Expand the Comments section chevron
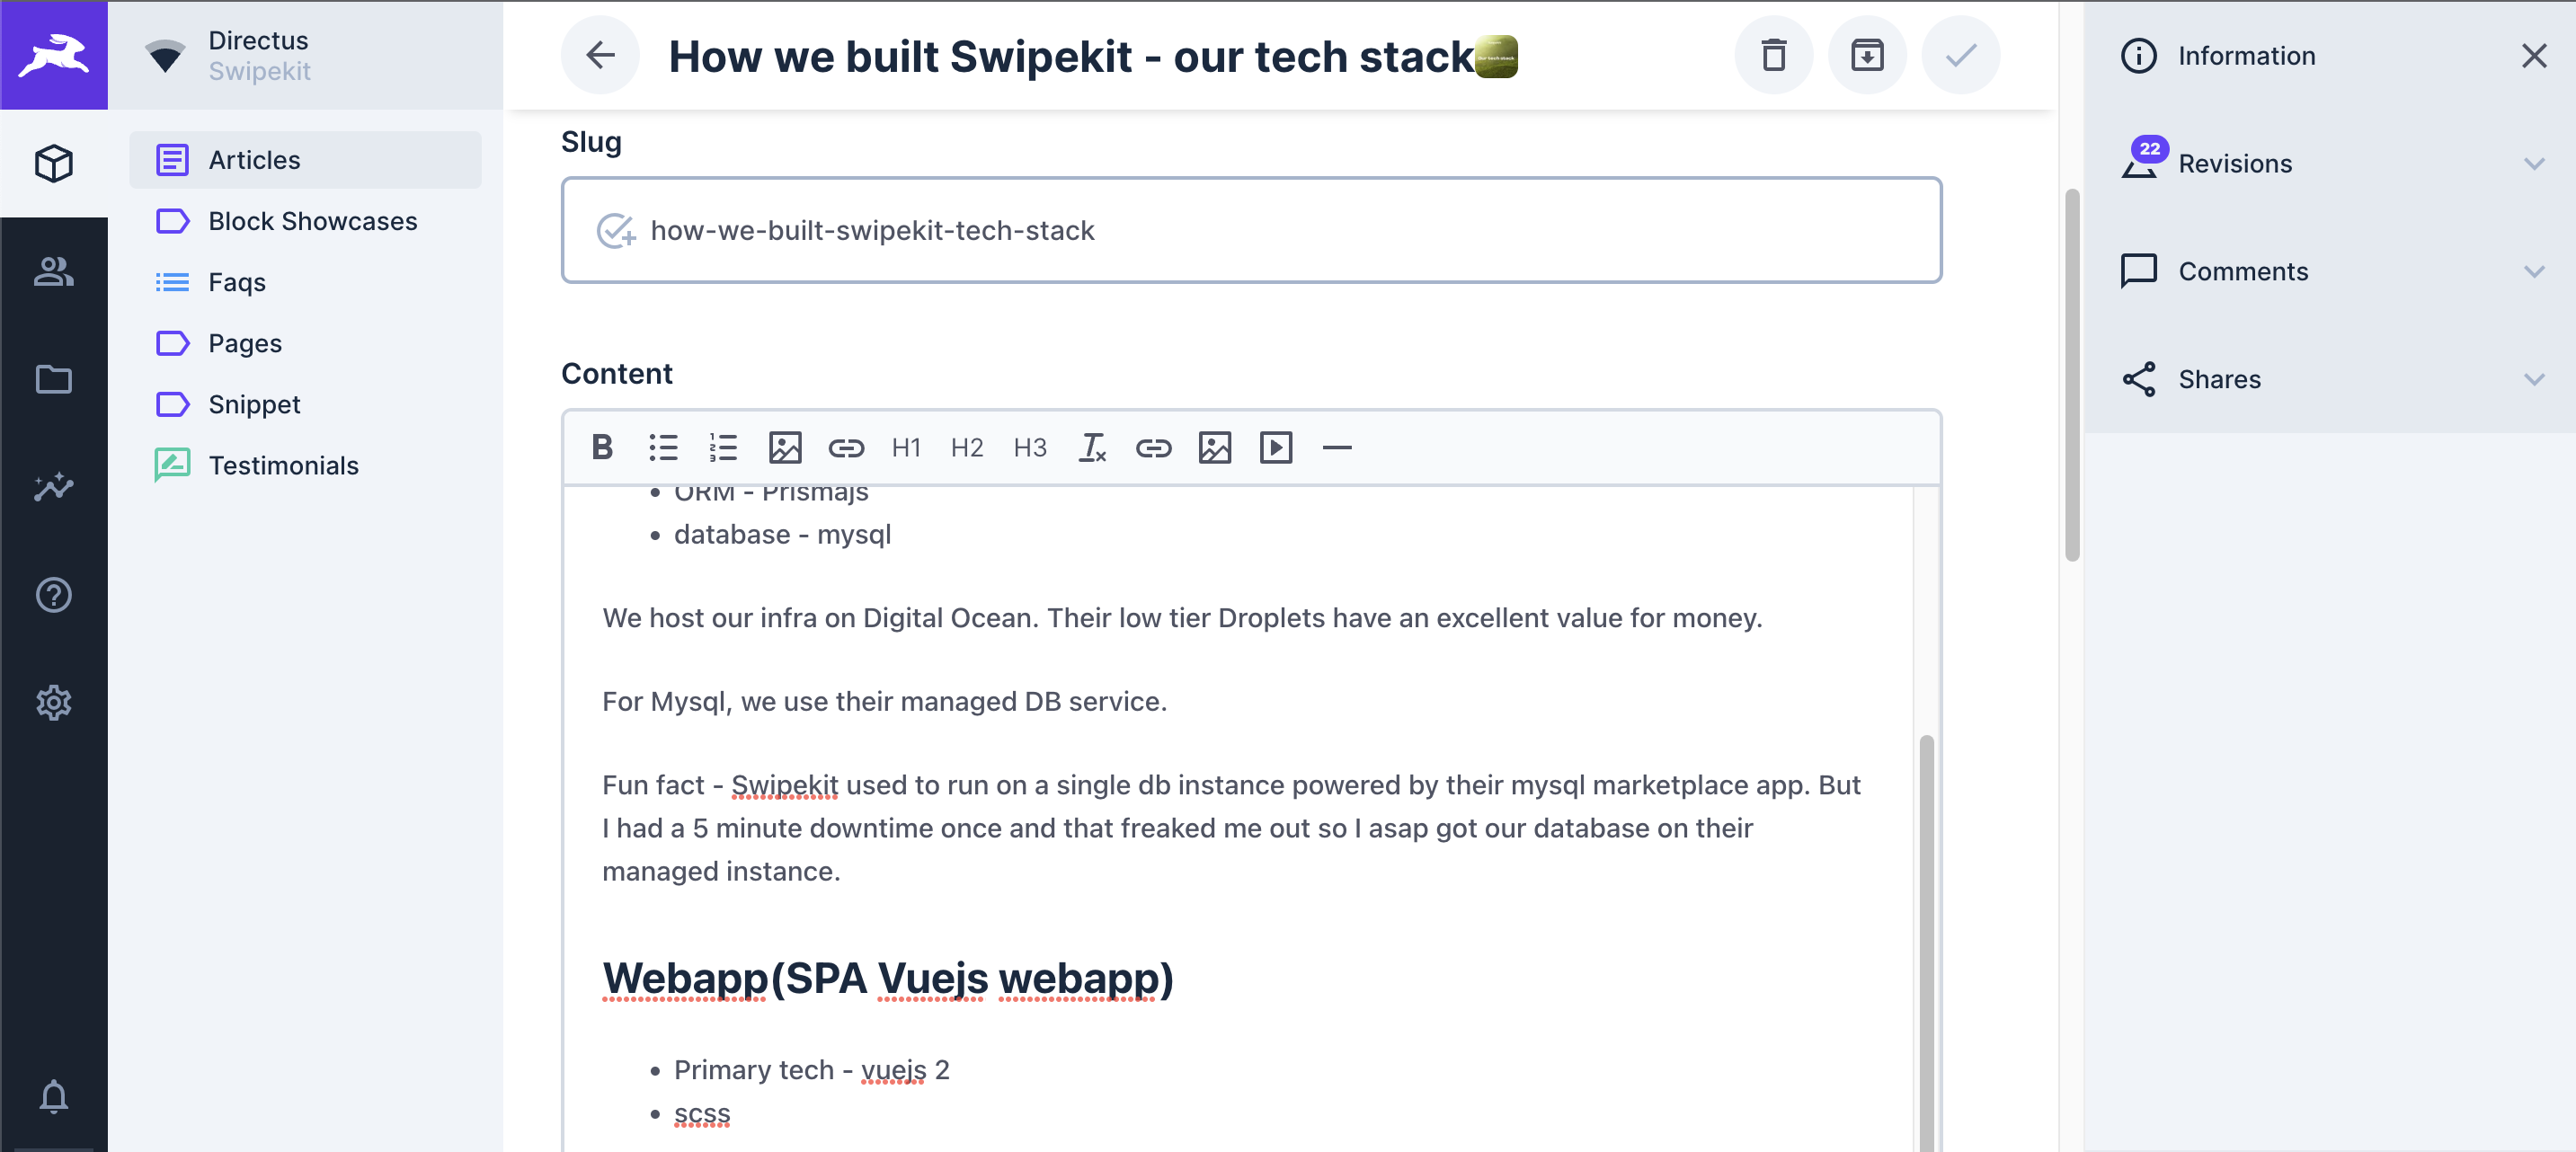Screen dimensions: 2576x1152 click(2534, 271)
